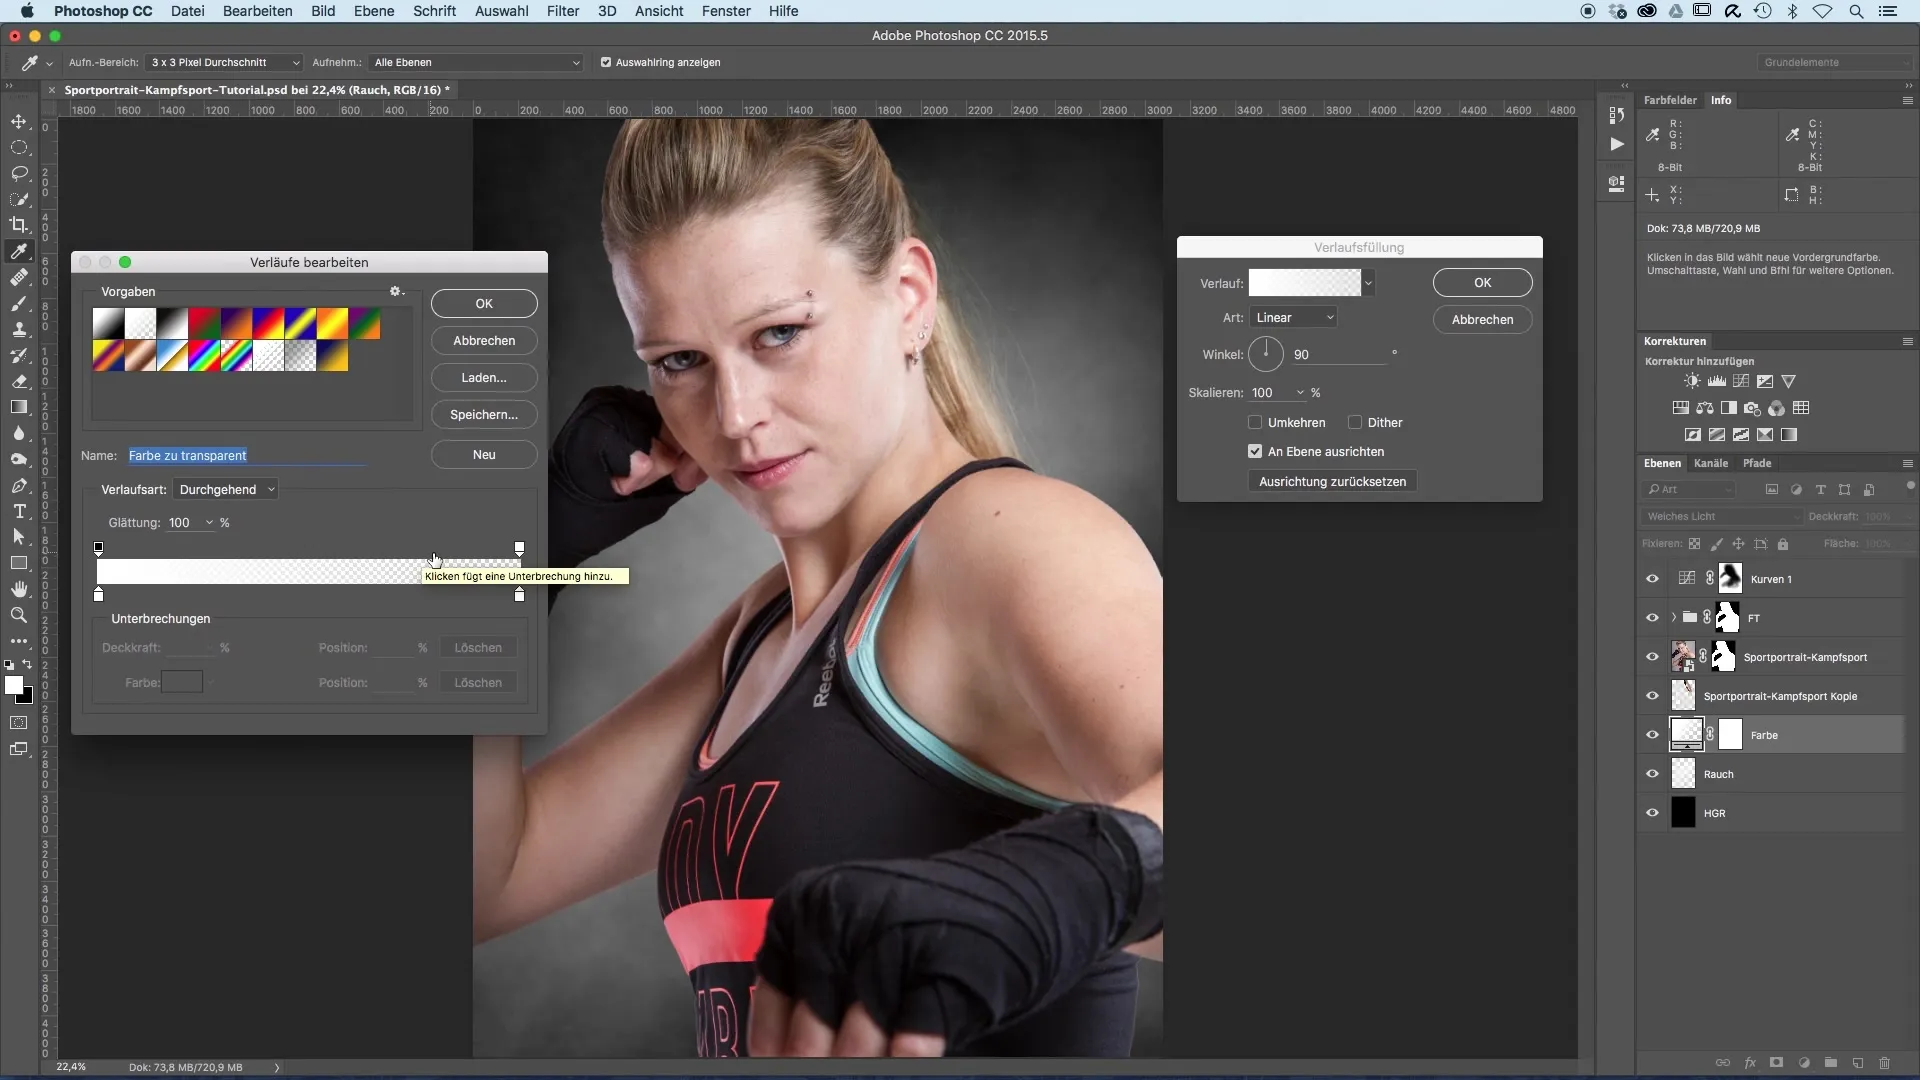Select the Zoom tool
Screen dimensions: 1920x1080
tap(19, 615)
